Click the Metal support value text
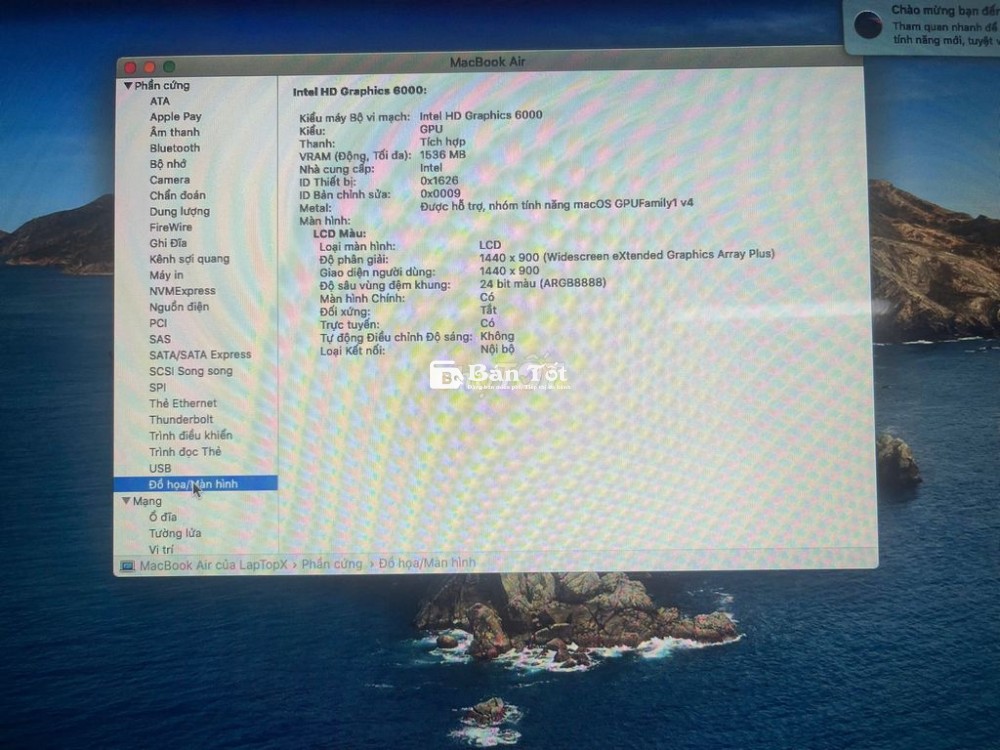1000x750 pixels. click(x=557, y=205)
